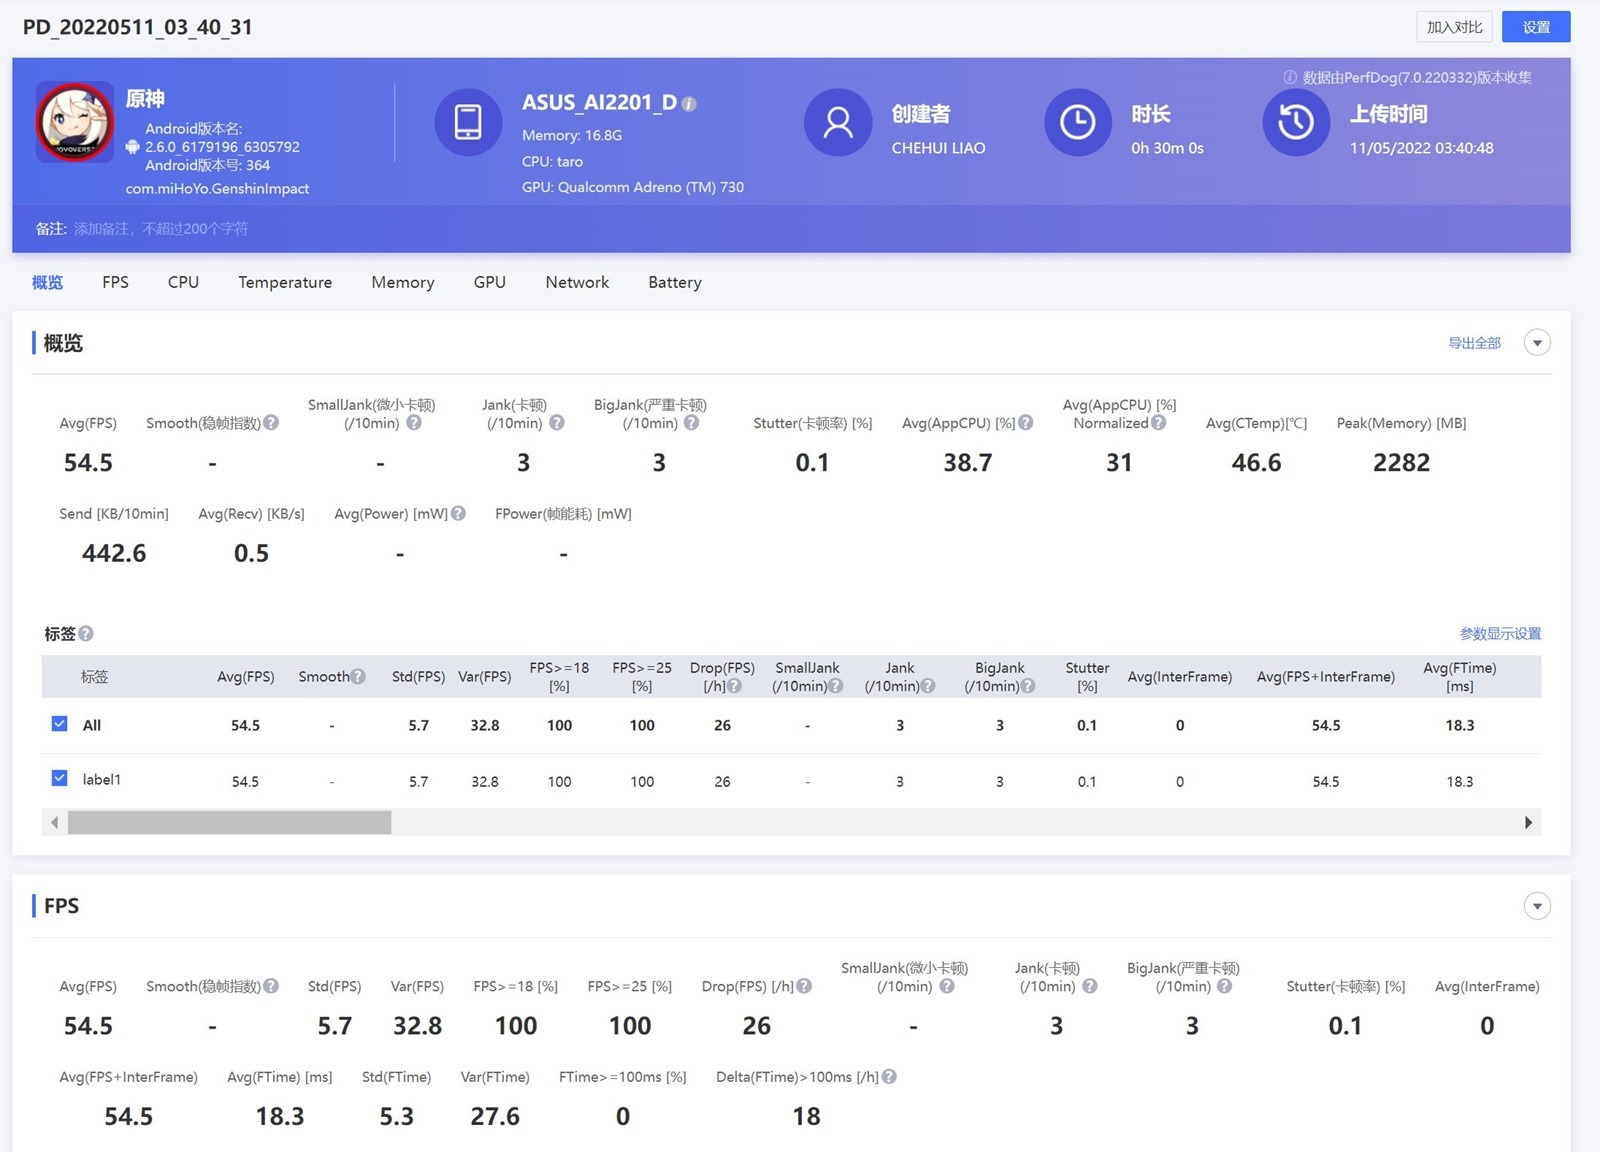Image resolution: width=1600 pixels, height=1152 pixels.
Task: Click the Genshin Impact app thumbnail
Action: (75, 122)
